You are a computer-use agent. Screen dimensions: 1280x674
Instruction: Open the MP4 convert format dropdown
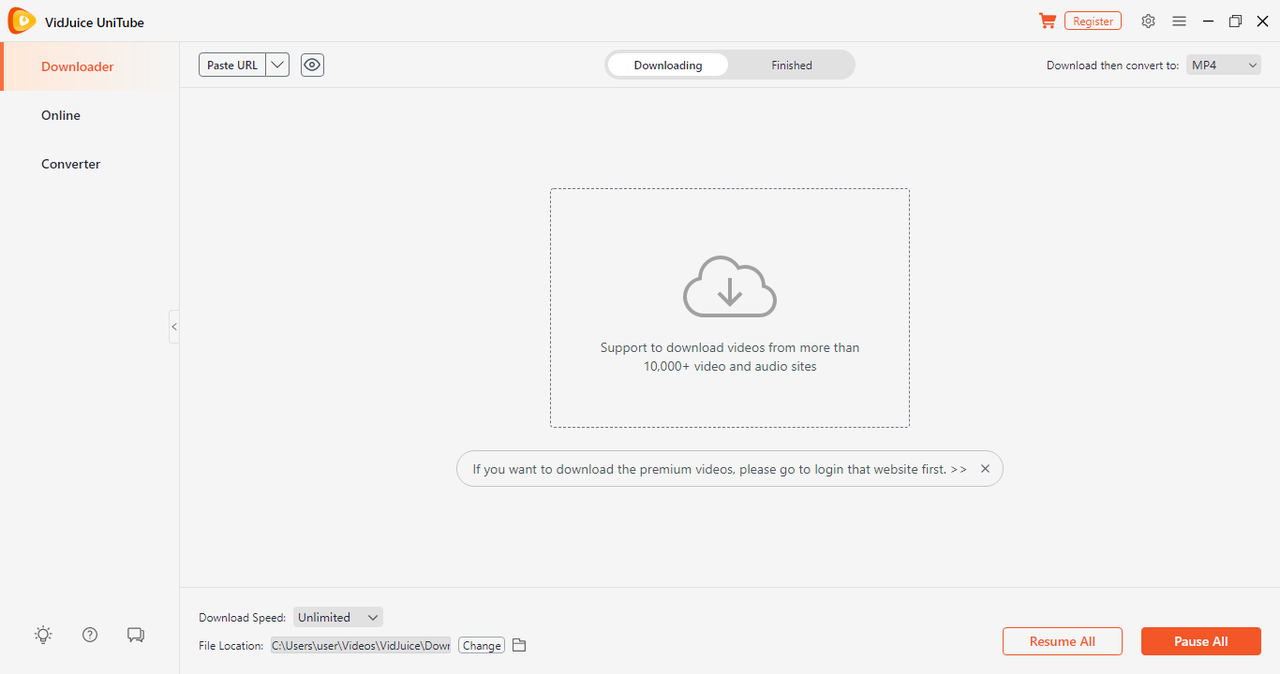pos(1224,65)
